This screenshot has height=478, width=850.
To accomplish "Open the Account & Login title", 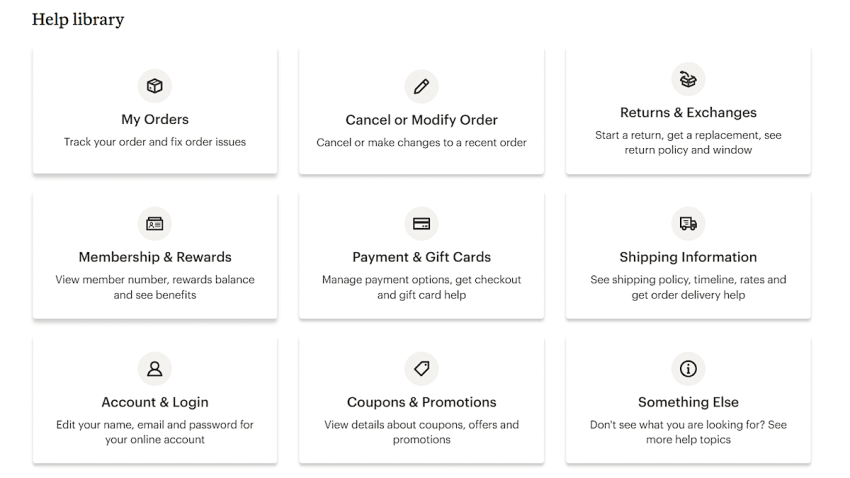I will pos(155,402).
